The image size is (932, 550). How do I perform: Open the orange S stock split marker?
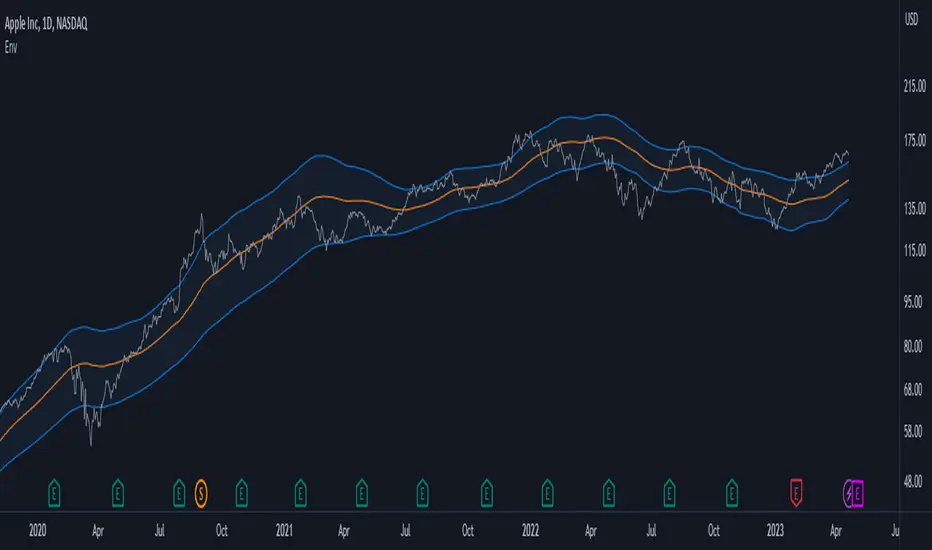(201, 494)
